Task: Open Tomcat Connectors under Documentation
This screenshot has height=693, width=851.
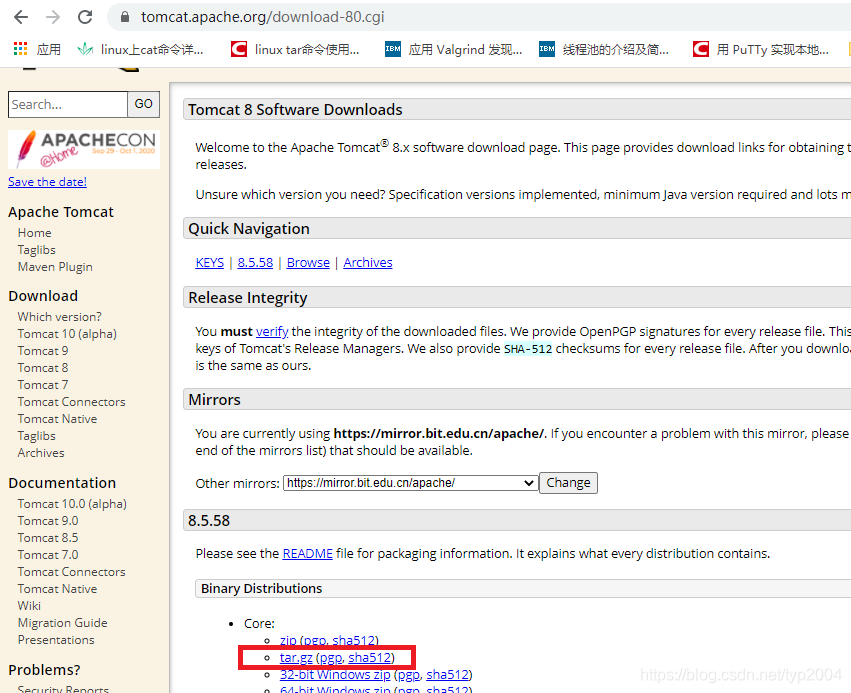Action: coord(71,571)
